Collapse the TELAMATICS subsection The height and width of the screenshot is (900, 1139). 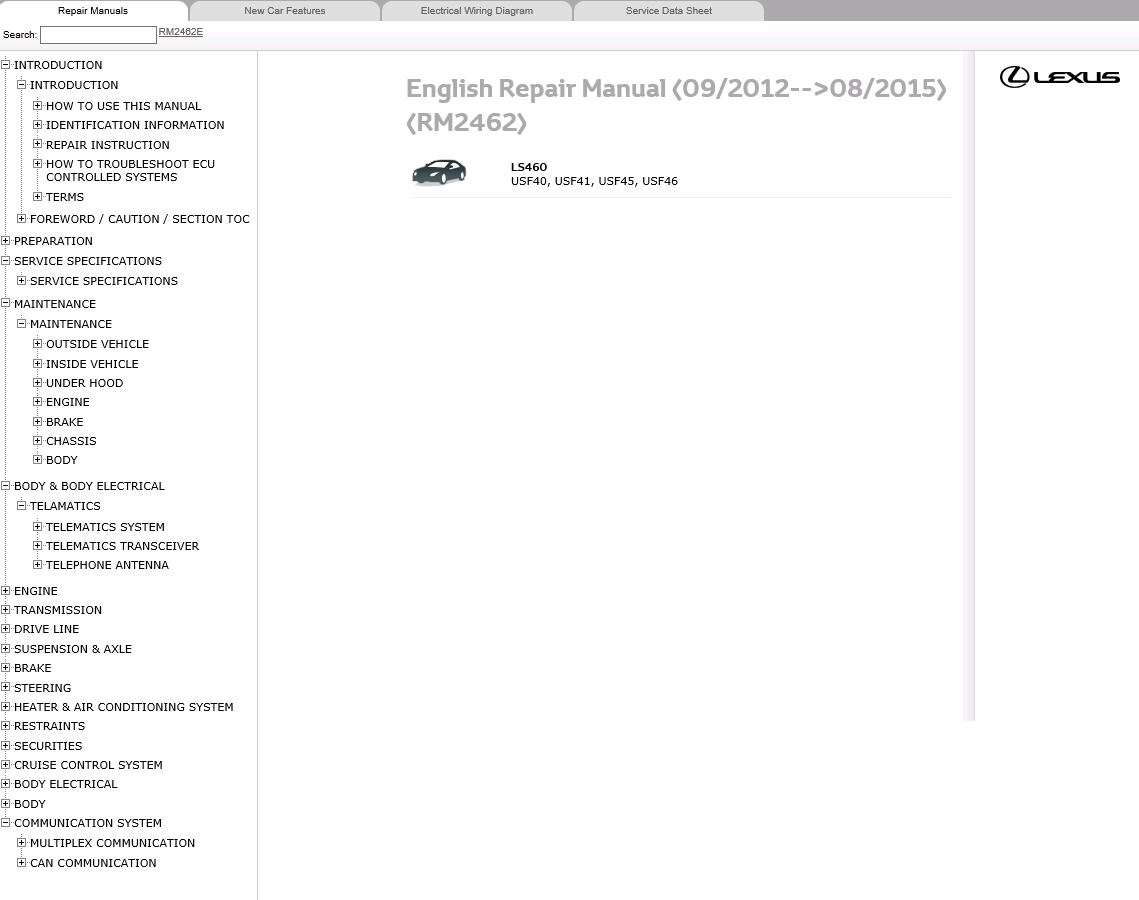coord(22,506)
